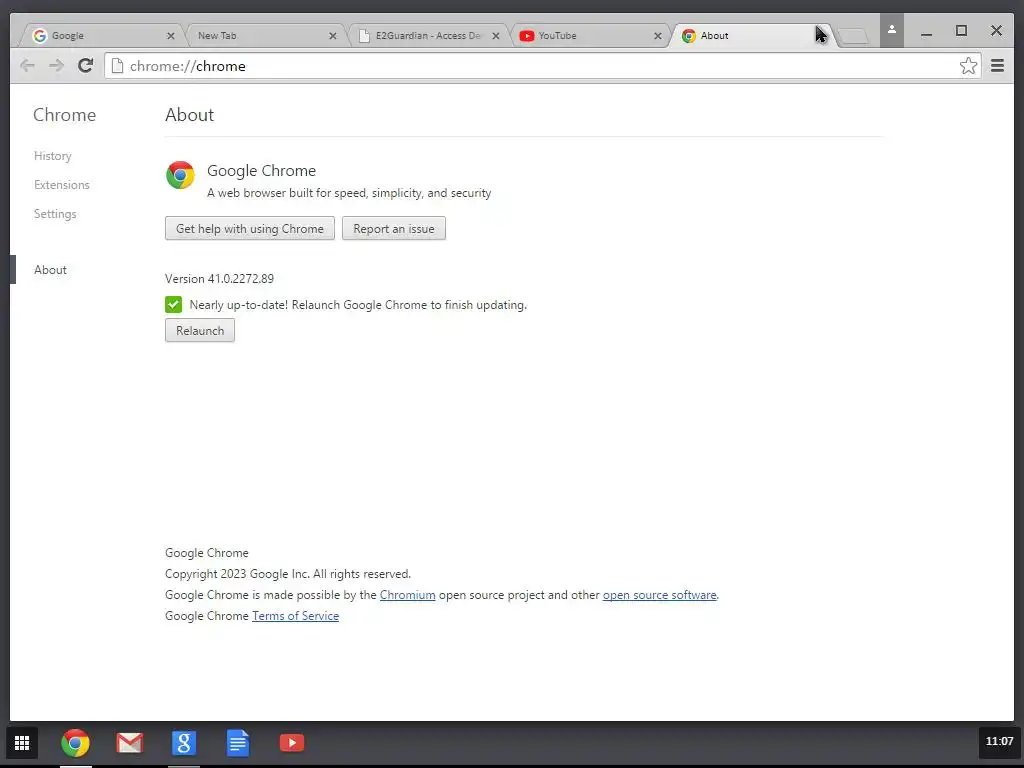The width and height of the screenshot is (1024, 768).
Task: Maximize the Chrome window
Action: (x=961, y=31)
